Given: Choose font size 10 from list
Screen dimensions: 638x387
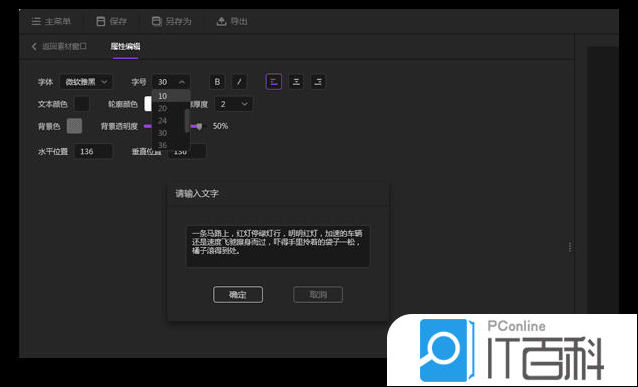Looking at the screenshot, I should pyautogui.click(x=171, y=96).
